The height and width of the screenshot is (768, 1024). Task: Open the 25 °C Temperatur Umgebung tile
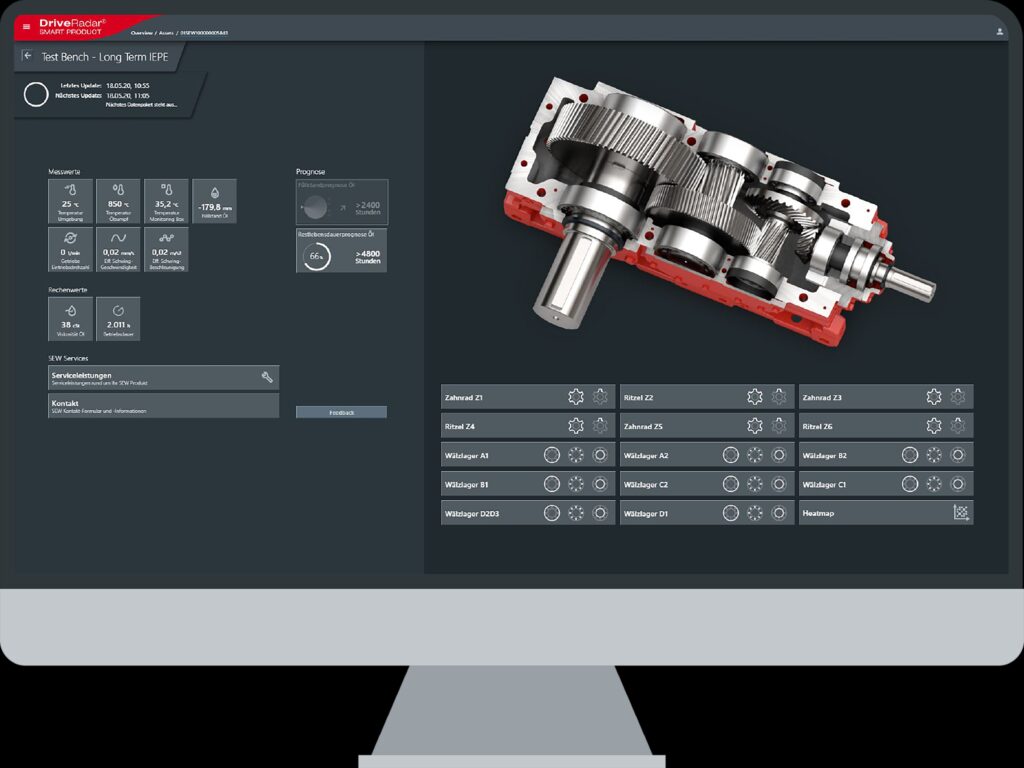tap(70, 201)
